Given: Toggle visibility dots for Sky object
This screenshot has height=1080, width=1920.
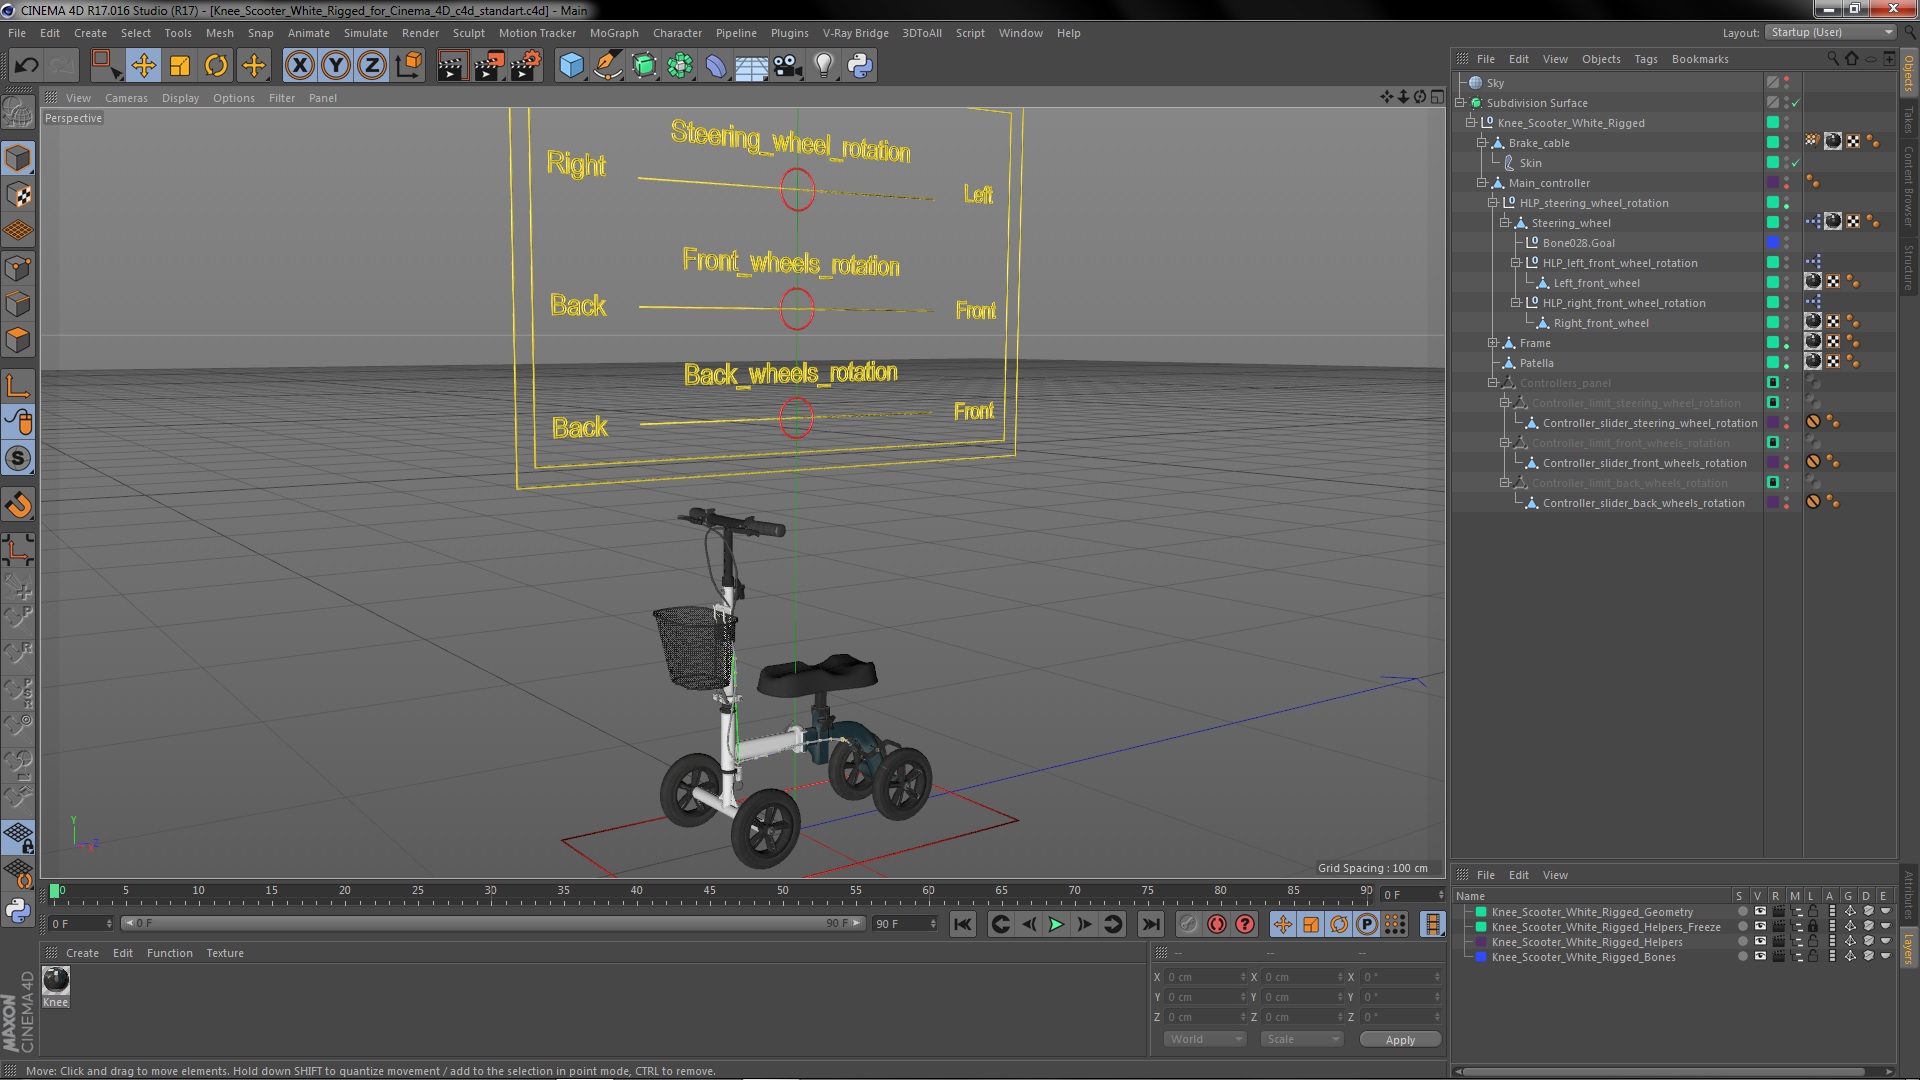Looking at the screenshot, I should pos(1787,83).
